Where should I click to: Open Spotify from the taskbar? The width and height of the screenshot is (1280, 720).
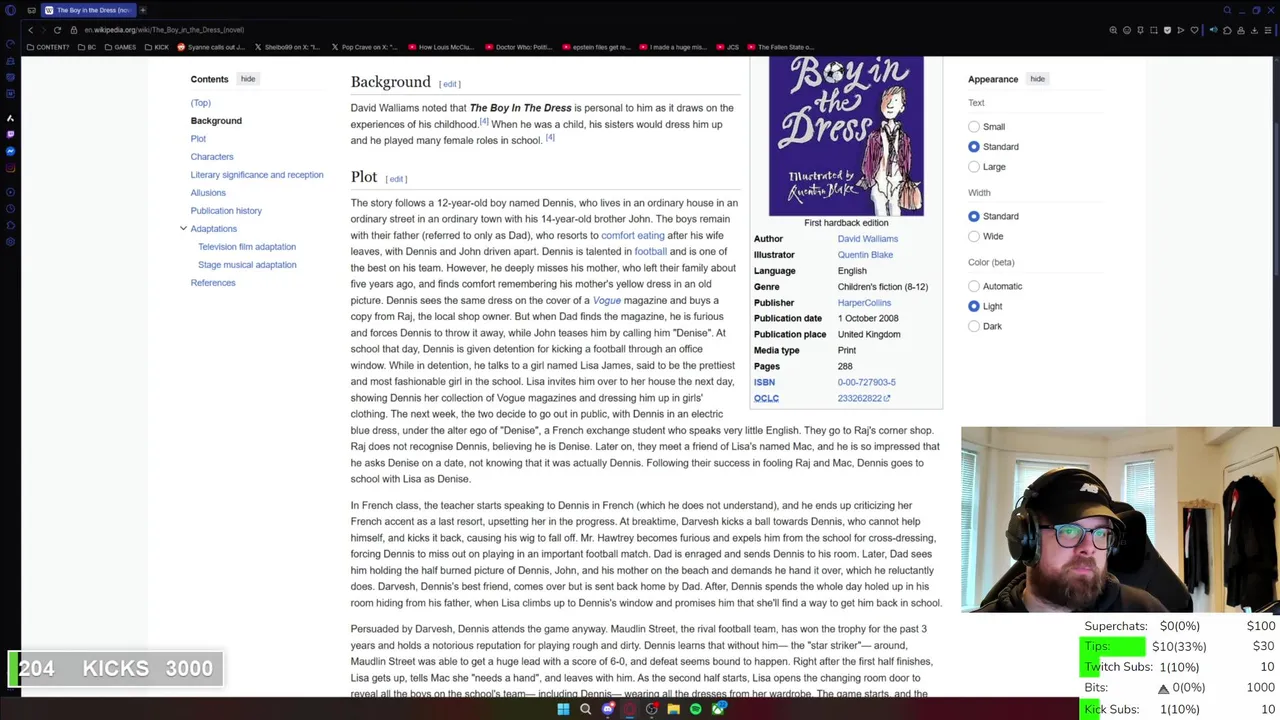point(696,709)
